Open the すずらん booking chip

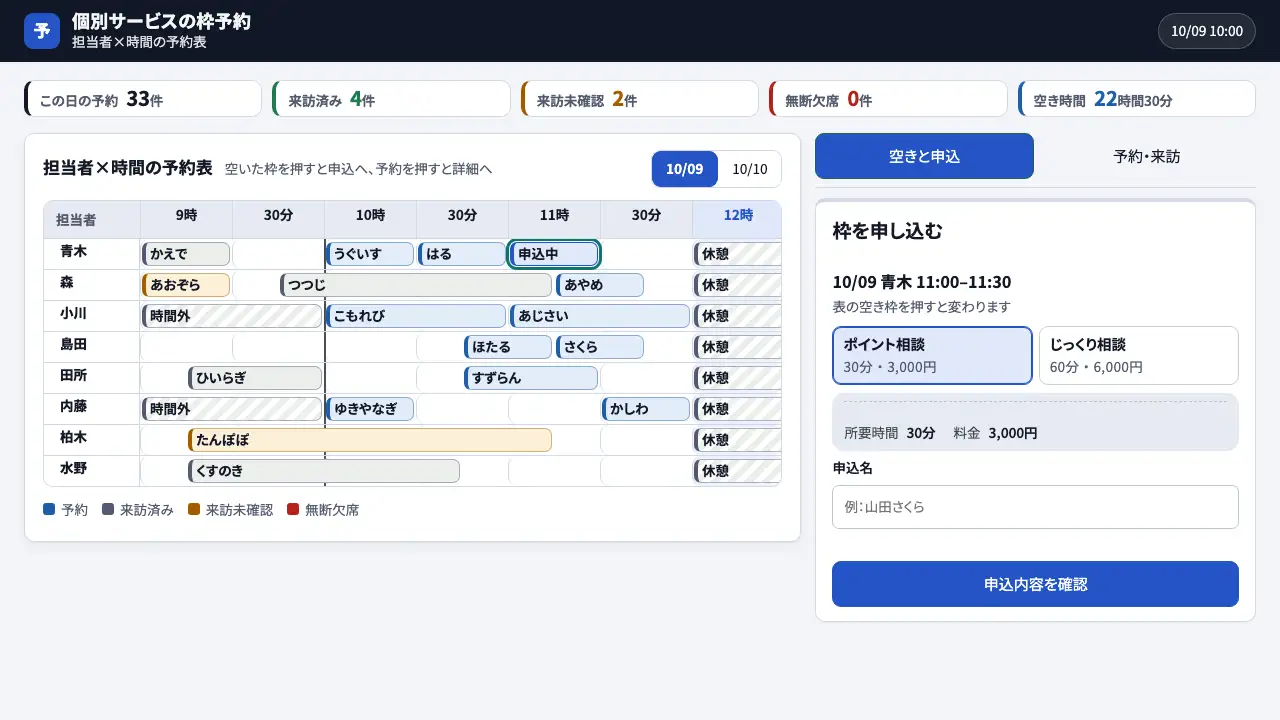pyautogui.click(x=531, y=378)
